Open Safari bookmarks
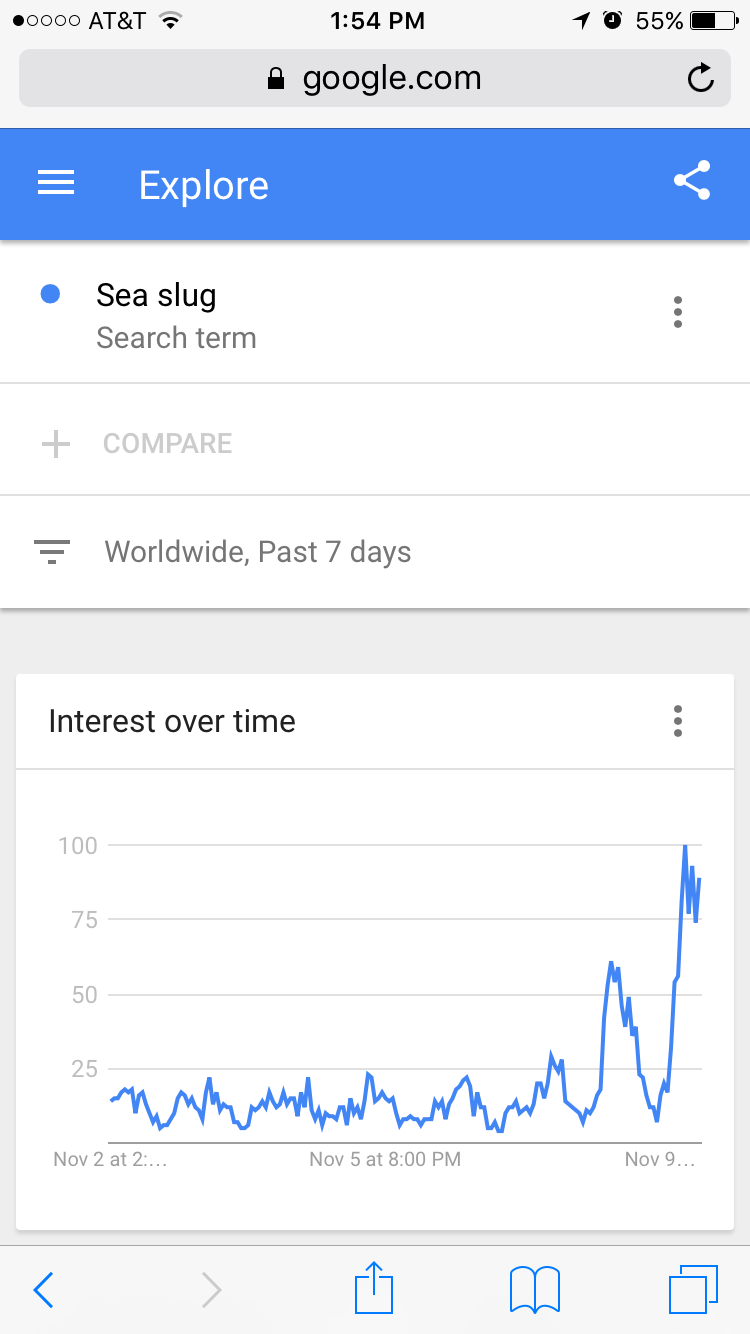The height and width of the screenshot is (1334, 750). [534, 1289]
